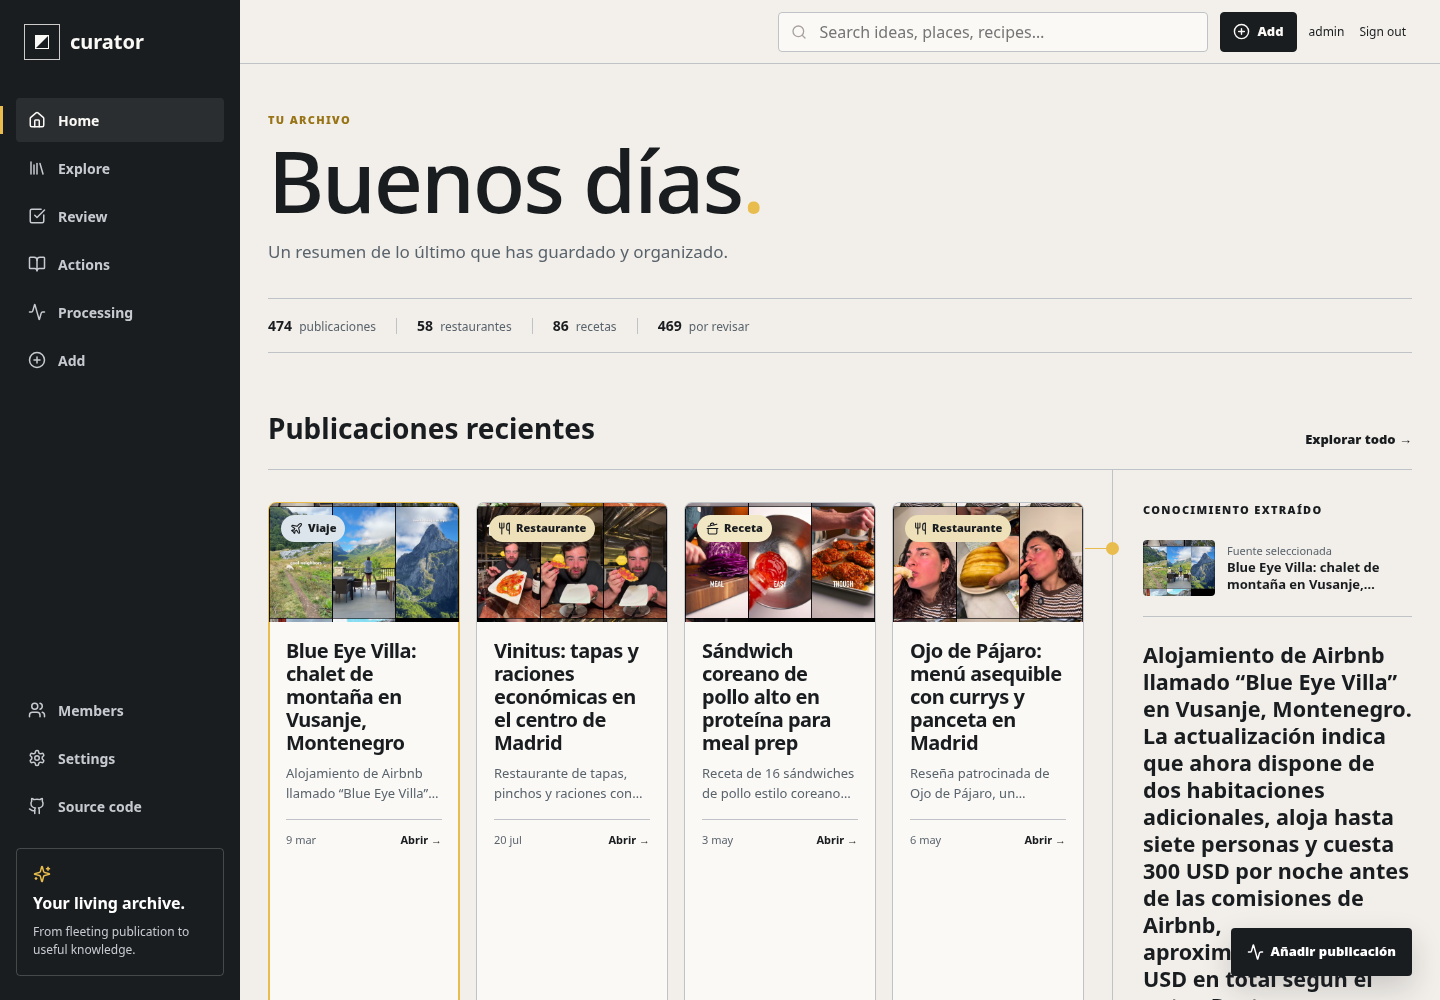
Task: Click the airplane icon on Viaje badge
Action: point(296,528)
